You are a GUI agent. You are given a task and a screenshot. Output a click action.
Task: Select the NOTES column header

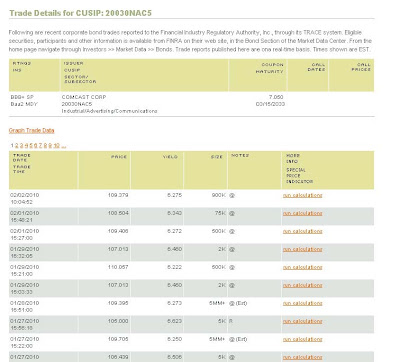pos(240,156)
